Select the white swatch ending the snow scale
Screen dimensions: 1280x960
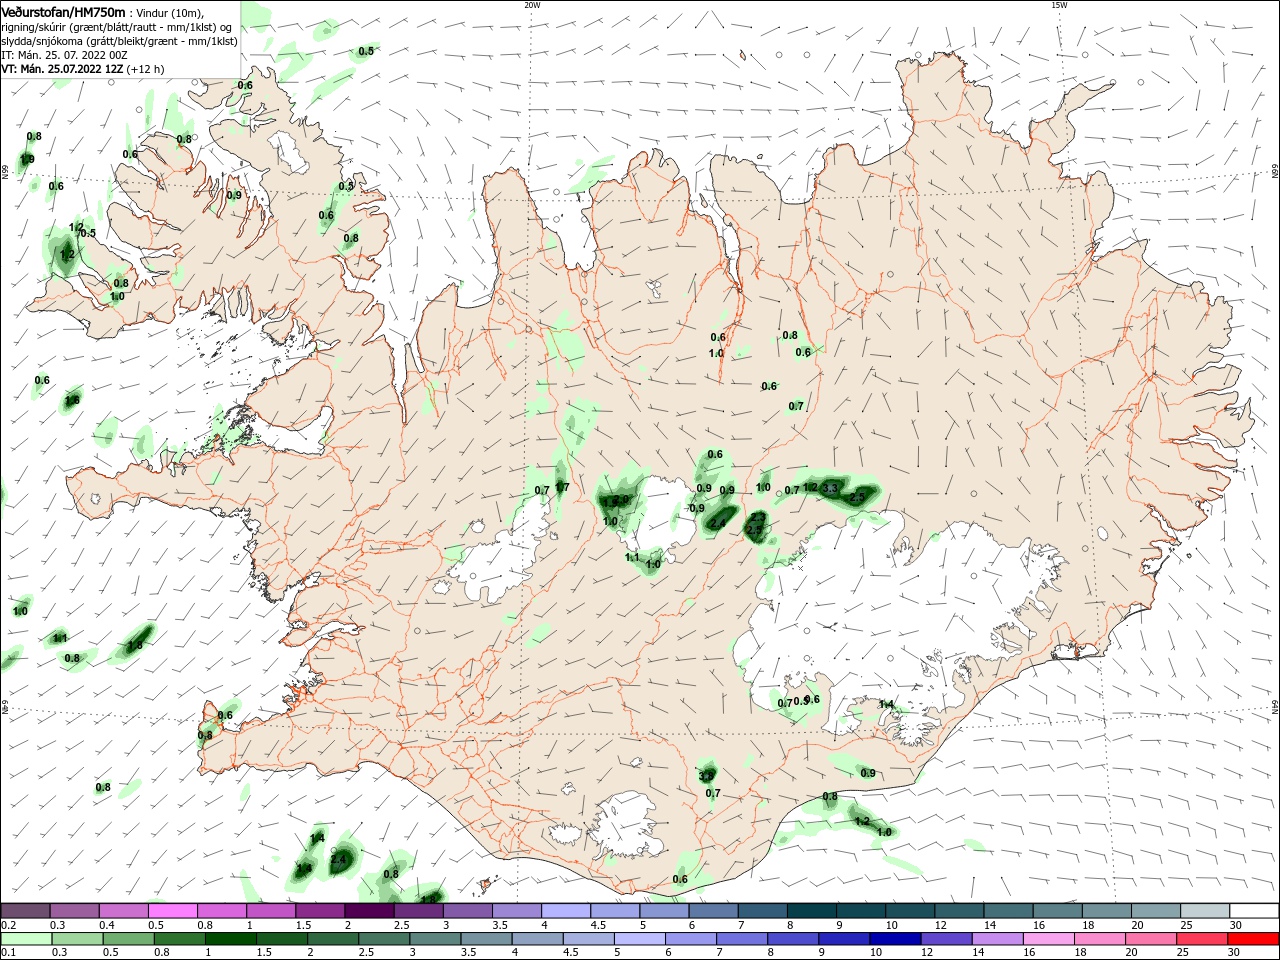(1253, 910)
